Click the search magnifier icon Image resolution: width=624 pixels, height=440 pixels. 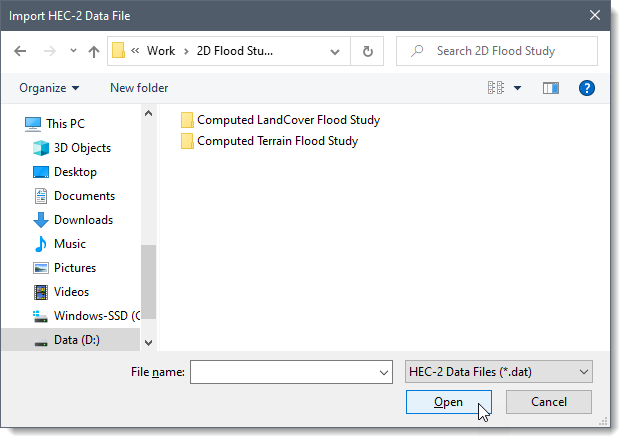(417, 51)
